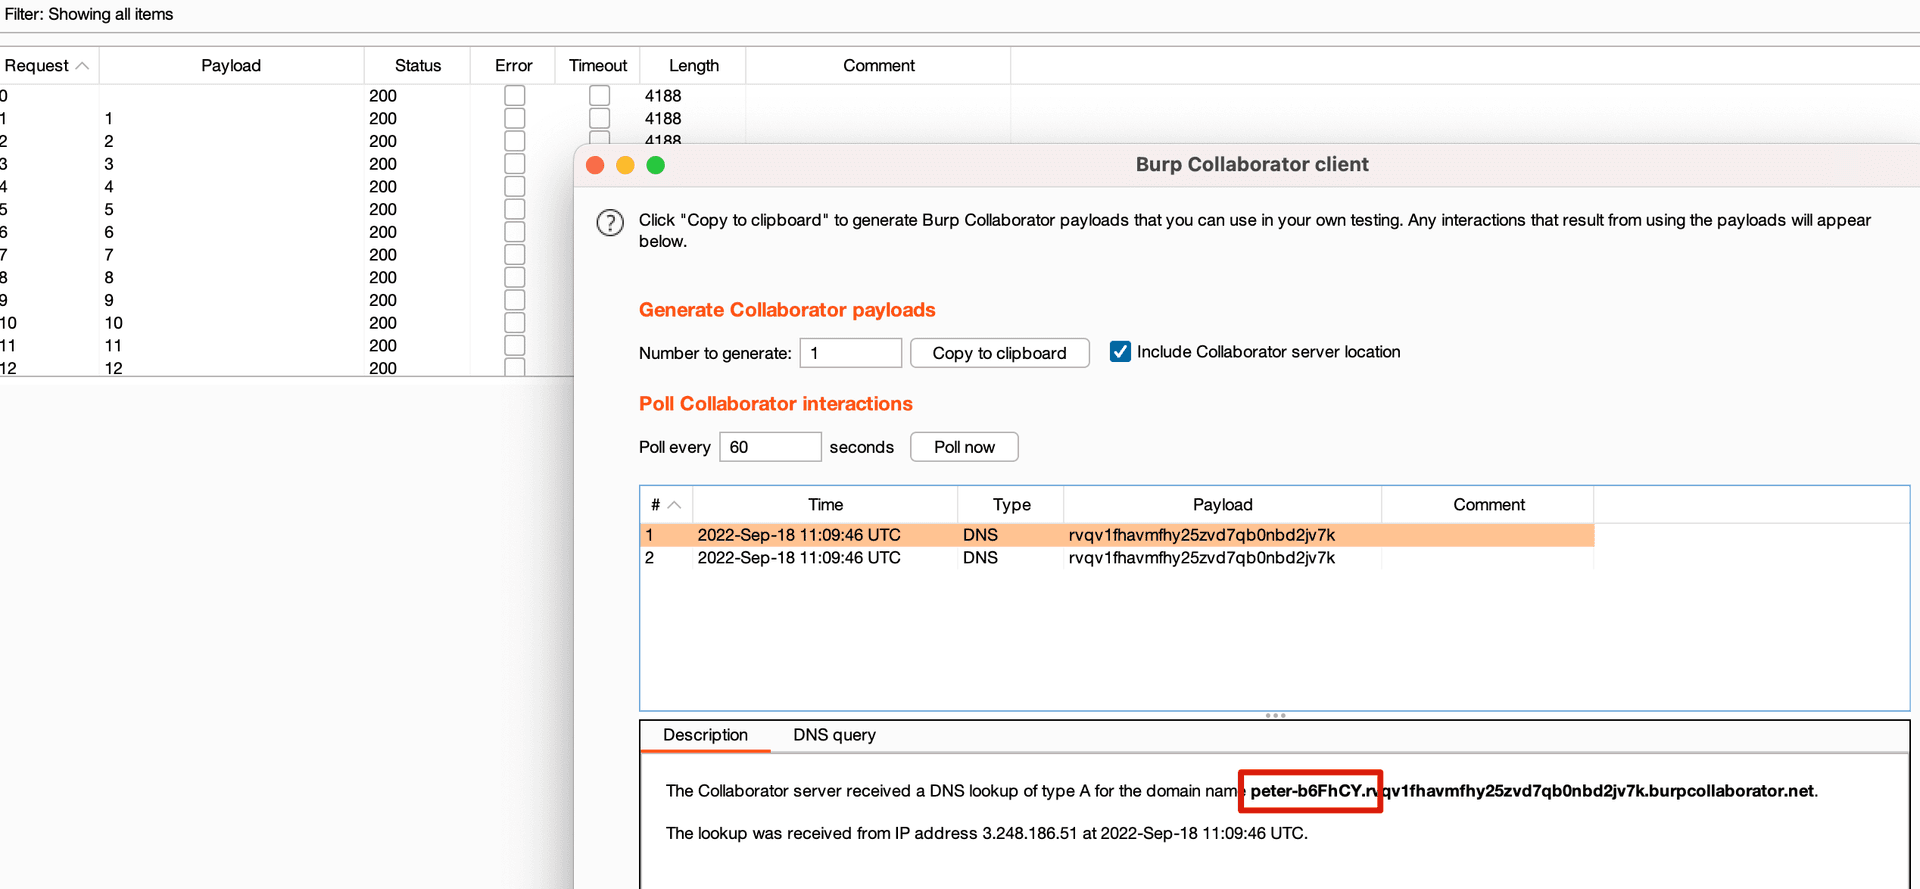
Task: Switch to the Description tab
Action: point(705,735)
